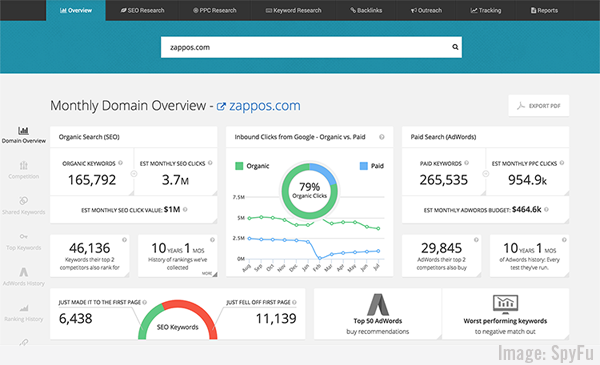
Task: Toggle Paid series in chart legend
Action: 372,166
